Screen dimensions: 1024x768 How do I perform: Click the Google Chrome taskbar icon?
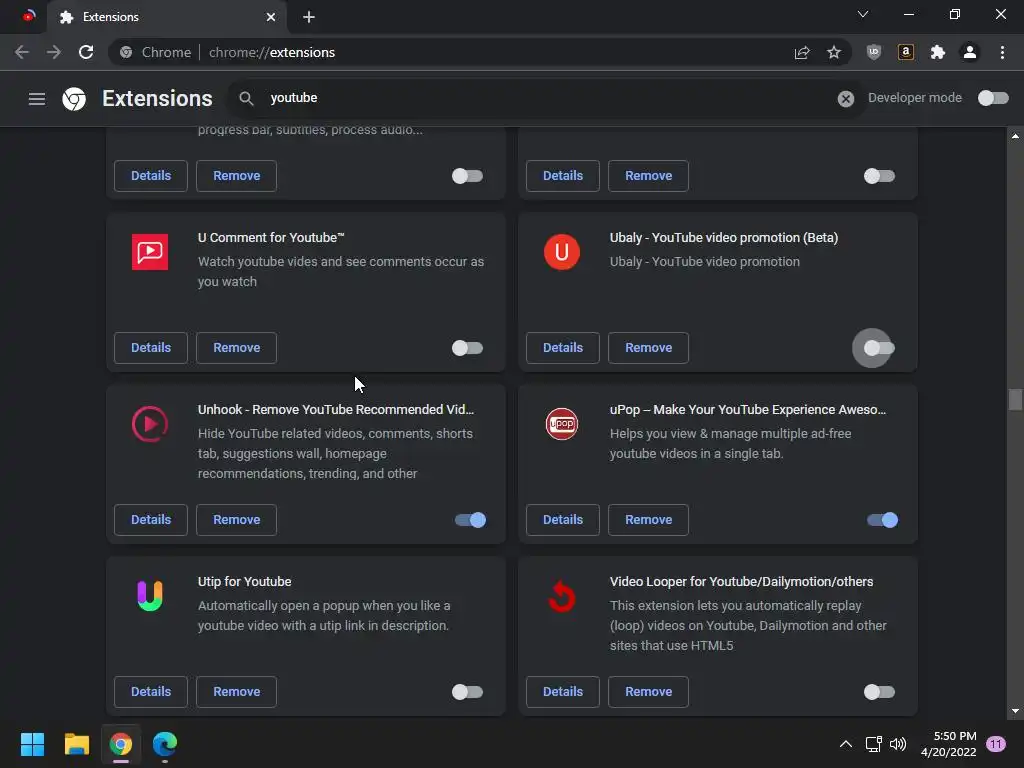[x=121, y=744]
